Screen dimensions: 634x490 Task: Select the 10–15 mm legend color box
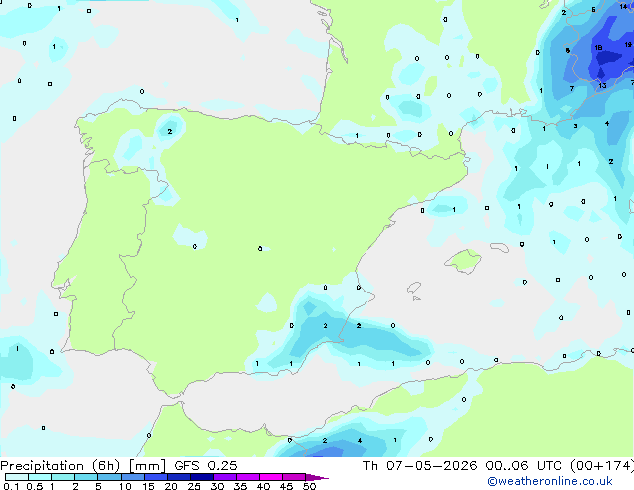coord(132,477)
